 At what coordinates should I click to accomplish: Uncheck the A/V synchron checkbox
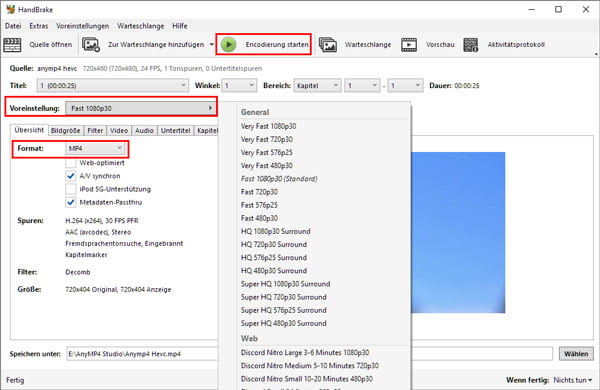70,176
